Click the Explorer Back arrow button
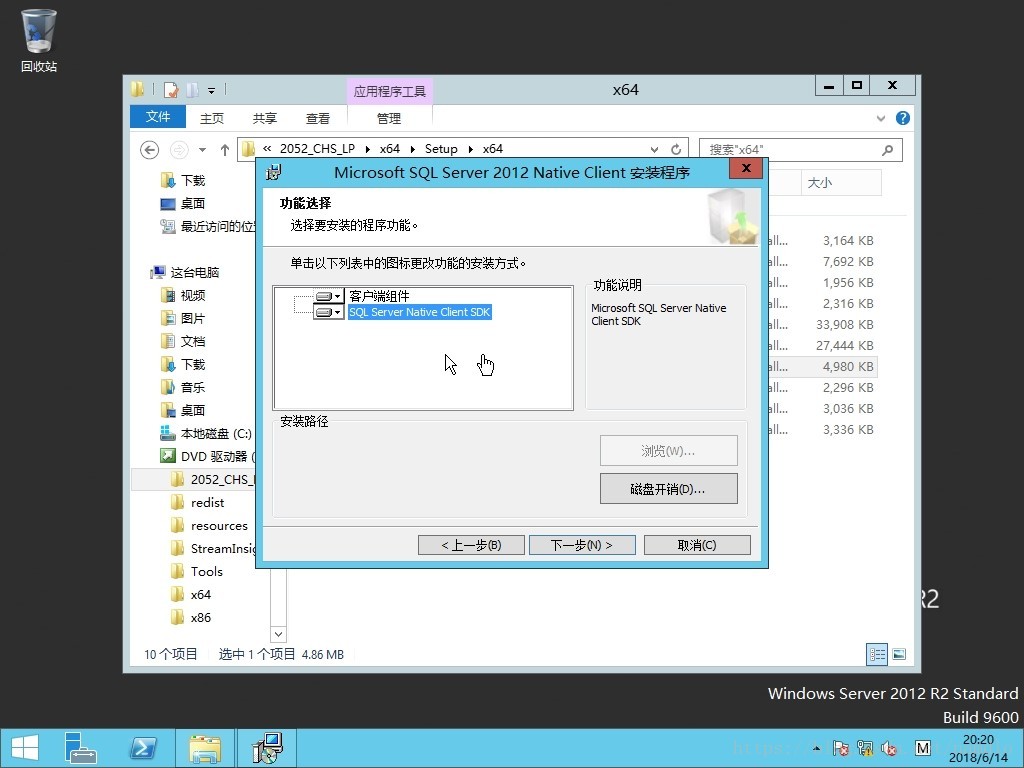 click(x=150, y=150)
